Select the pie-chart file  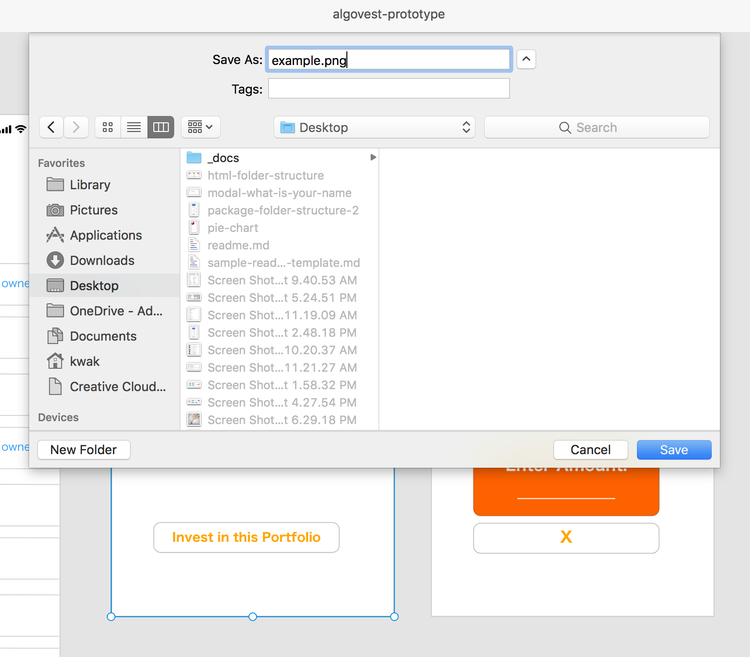pos(279,228)
